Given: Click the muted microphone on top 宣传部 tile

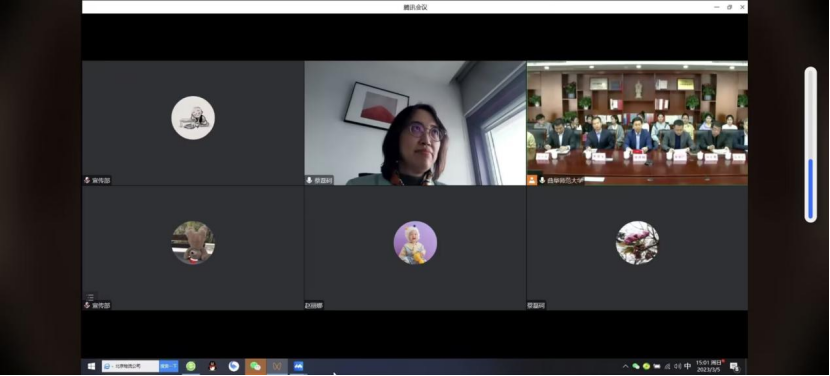Looking at the screenshot, I should [87, 181].
